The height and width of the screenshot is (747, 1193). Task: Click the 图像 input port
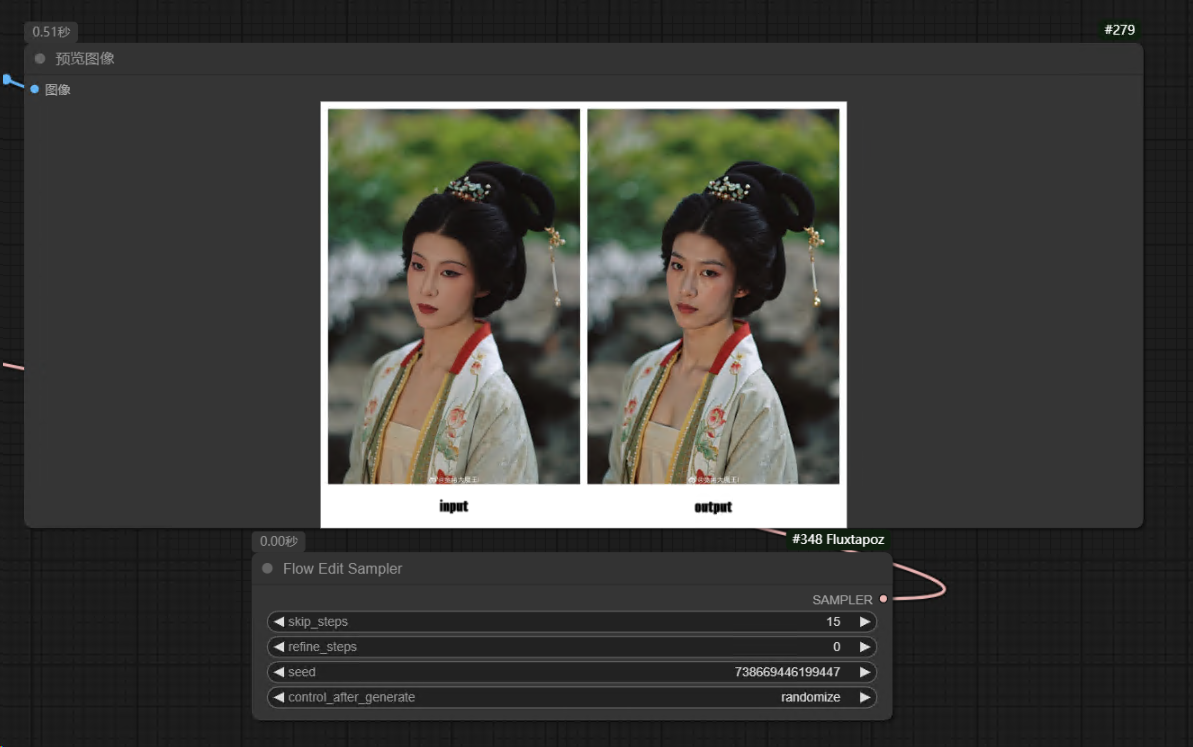(x=35, y=89)
